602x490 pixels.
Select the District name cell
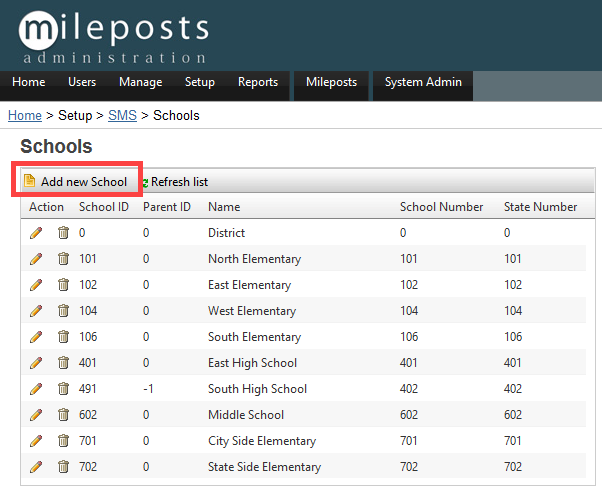click(226, 233)
